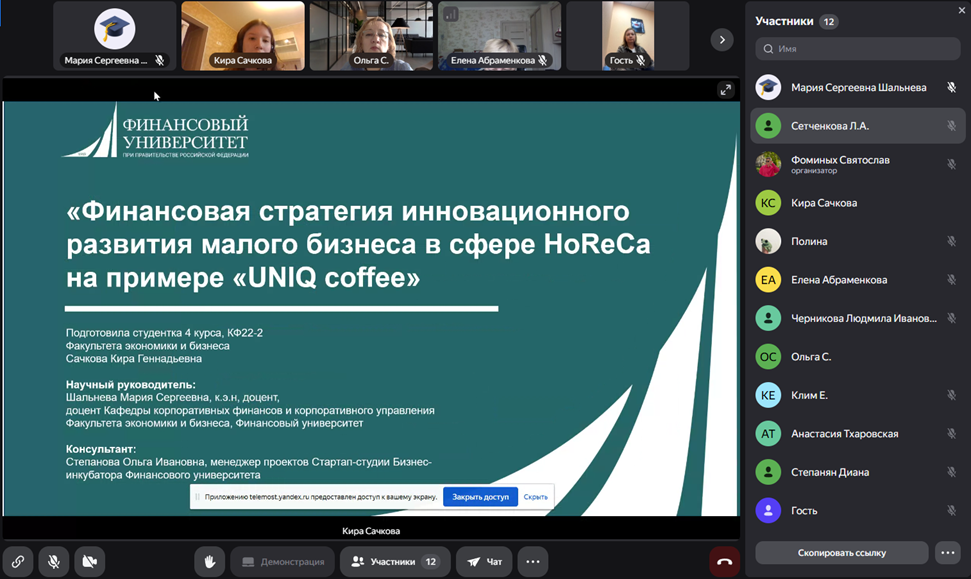
Task: Click the red hang up call icon
Action: (724, 562)
